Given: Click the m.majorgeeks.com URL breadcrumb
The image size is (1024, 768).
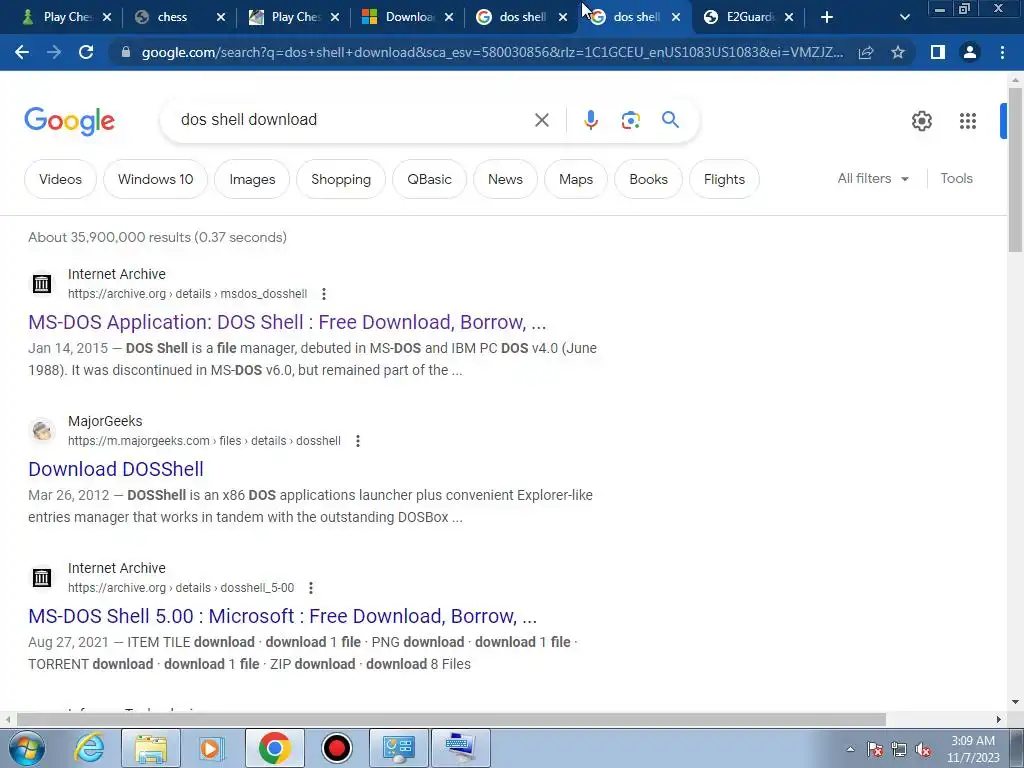Looking at the screenshot, I should (x=204, y=441).
